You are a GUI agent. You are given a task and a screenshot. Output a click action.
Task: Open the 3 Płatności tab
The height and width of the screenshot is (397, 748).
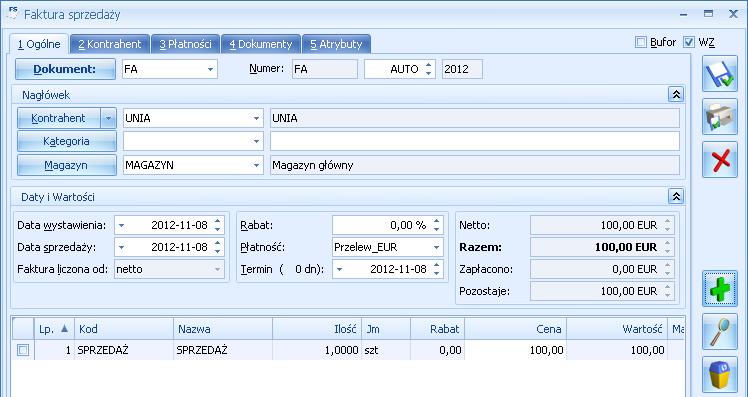click(185, 44)
